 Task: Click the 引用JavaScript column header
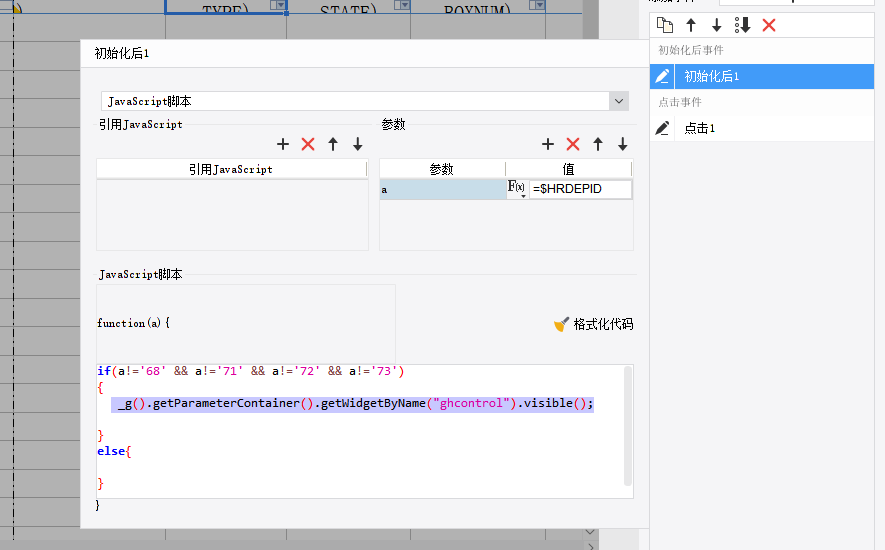coord(231,169)
